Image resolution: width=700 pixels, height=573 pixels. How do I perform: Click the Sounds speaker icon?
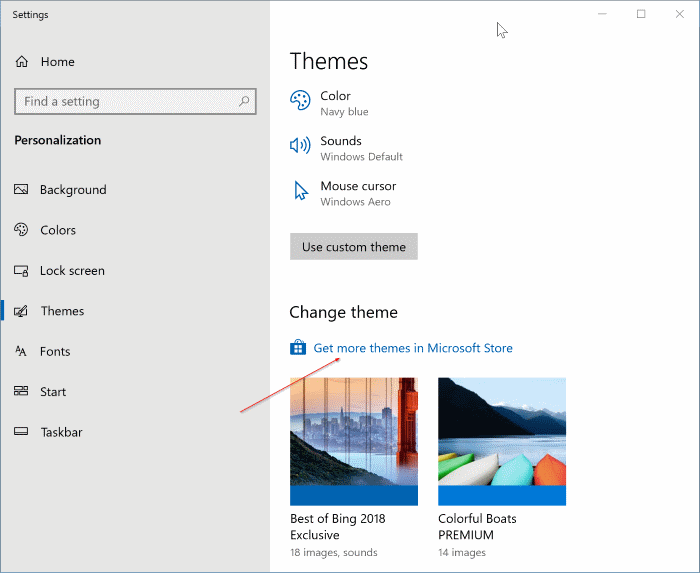pyautogui.click(x=300, y=145)
